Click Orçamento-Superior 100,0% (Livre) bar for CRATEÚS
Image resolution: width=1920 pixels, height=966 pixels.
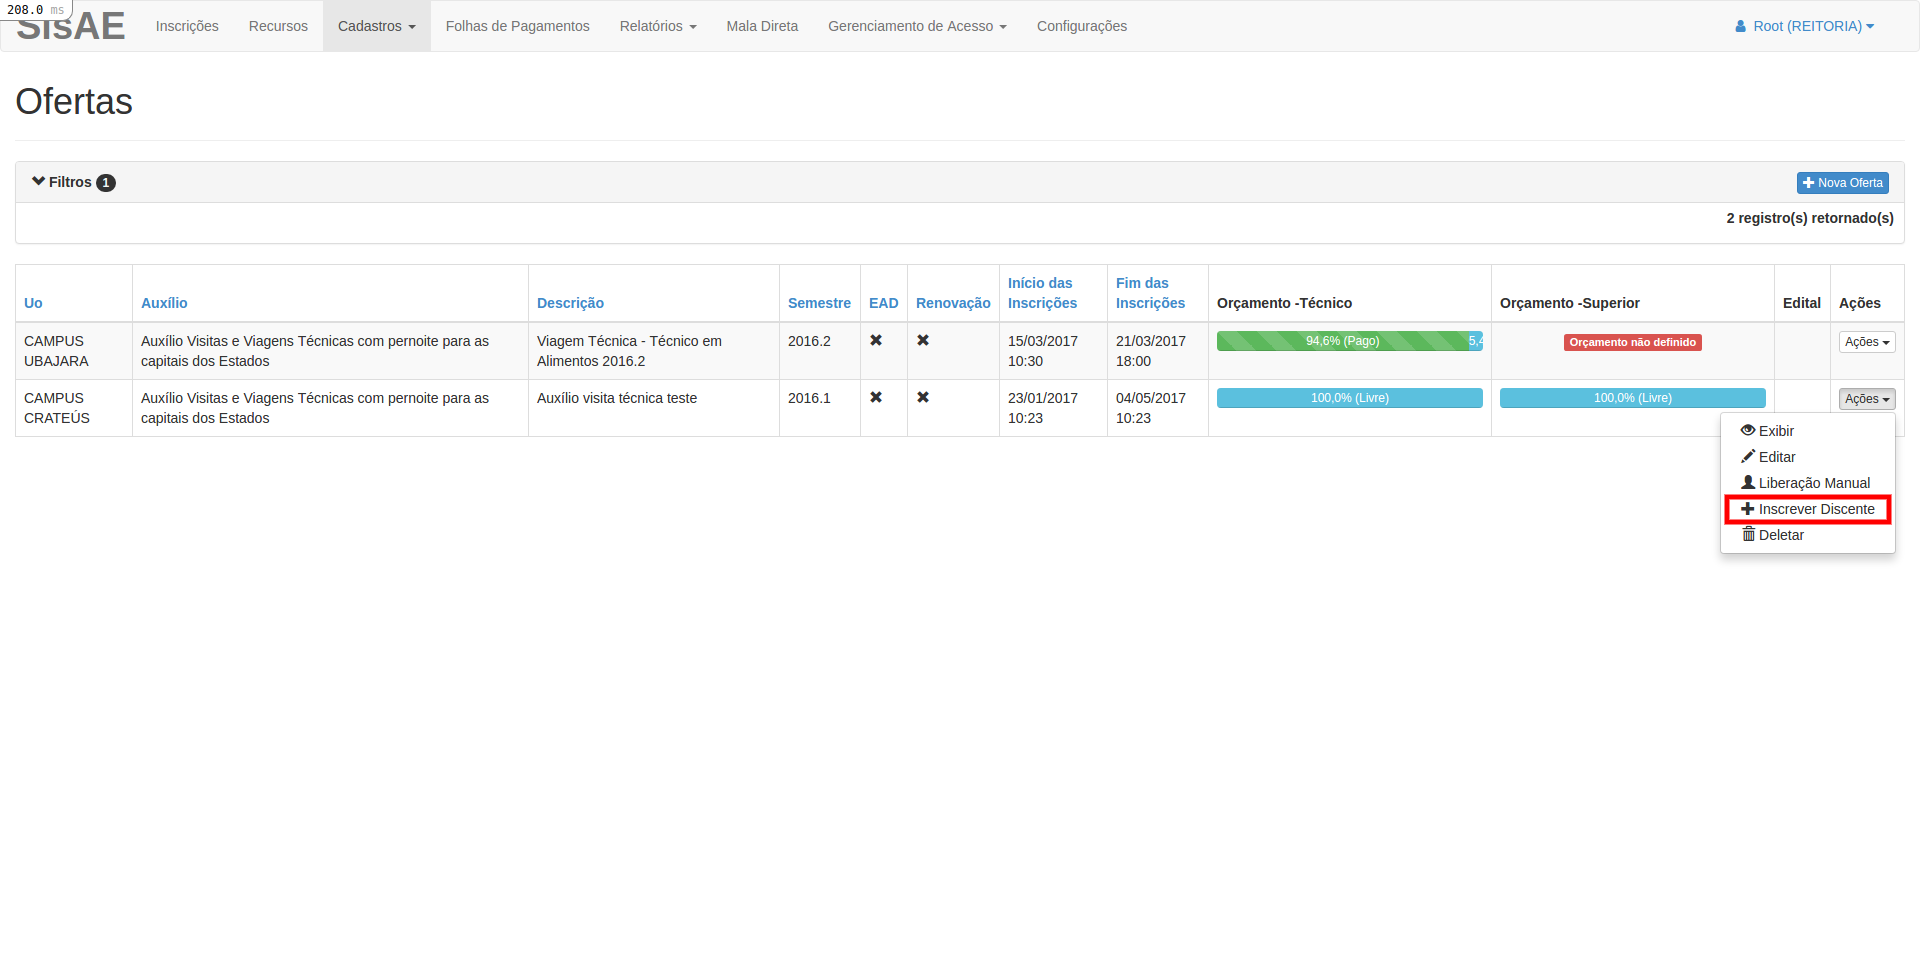1633,398
